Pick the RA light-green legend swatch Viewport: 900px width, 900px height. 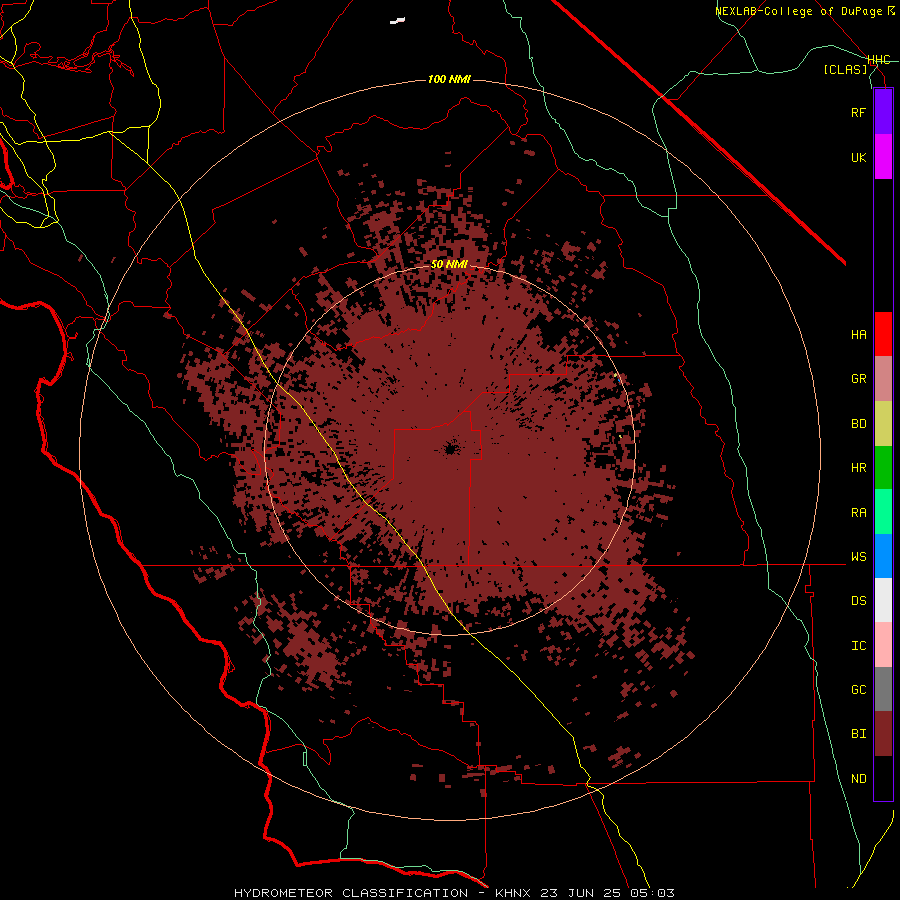point(883,512)
